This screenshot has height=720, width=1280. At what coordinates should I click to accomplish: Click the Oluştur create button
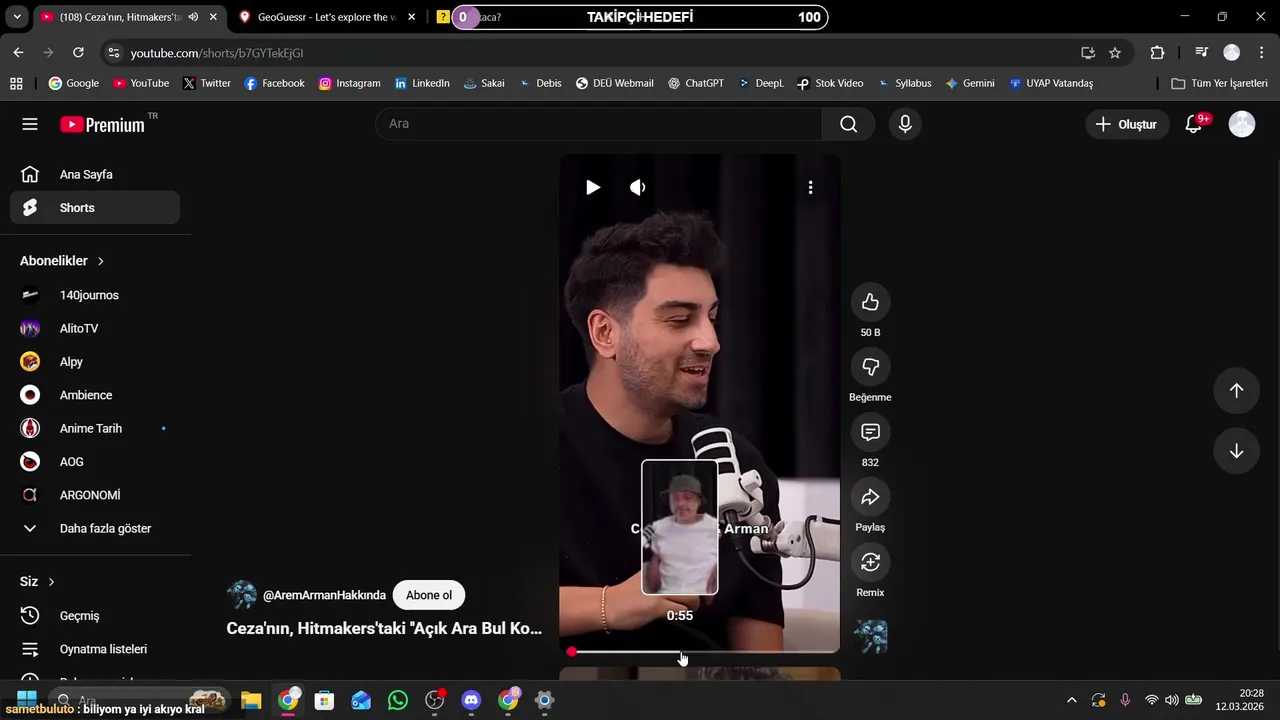coord(1127,124)
